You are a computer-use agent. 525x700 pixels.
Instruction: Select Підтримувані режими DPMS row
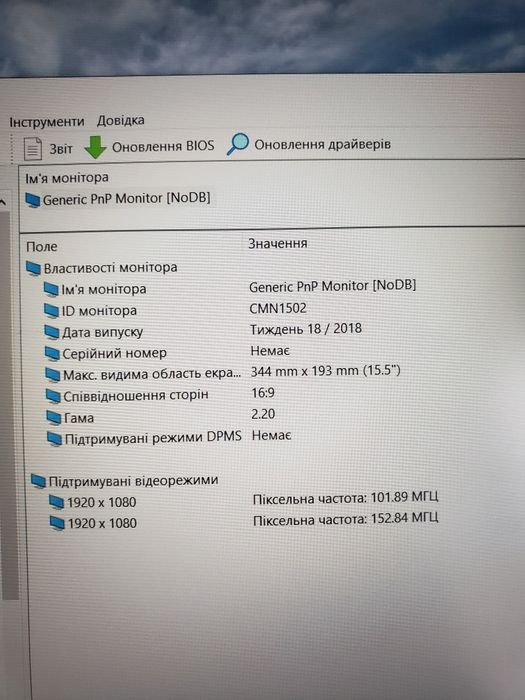coord(169,437)
